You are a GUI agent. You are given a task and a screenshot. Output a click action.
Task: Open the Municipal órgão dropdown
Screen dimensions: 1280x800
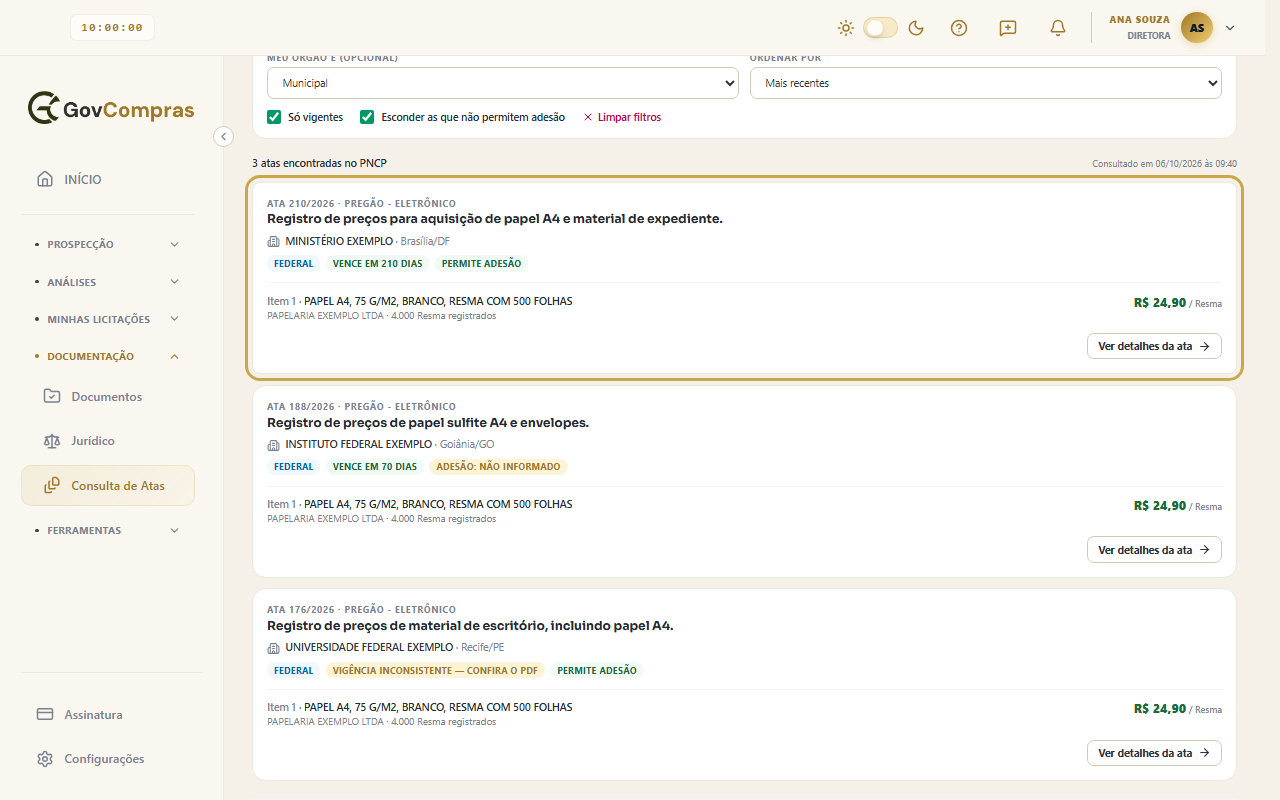tap(503, 83)
